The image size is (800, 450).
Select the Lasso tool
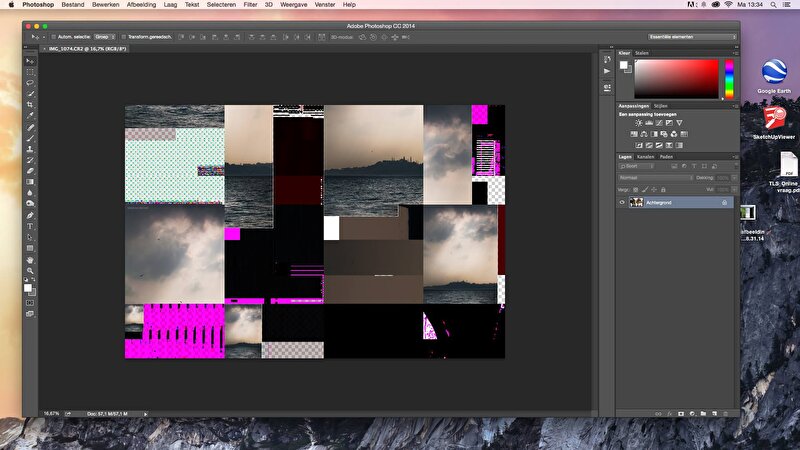pos(30,83)
